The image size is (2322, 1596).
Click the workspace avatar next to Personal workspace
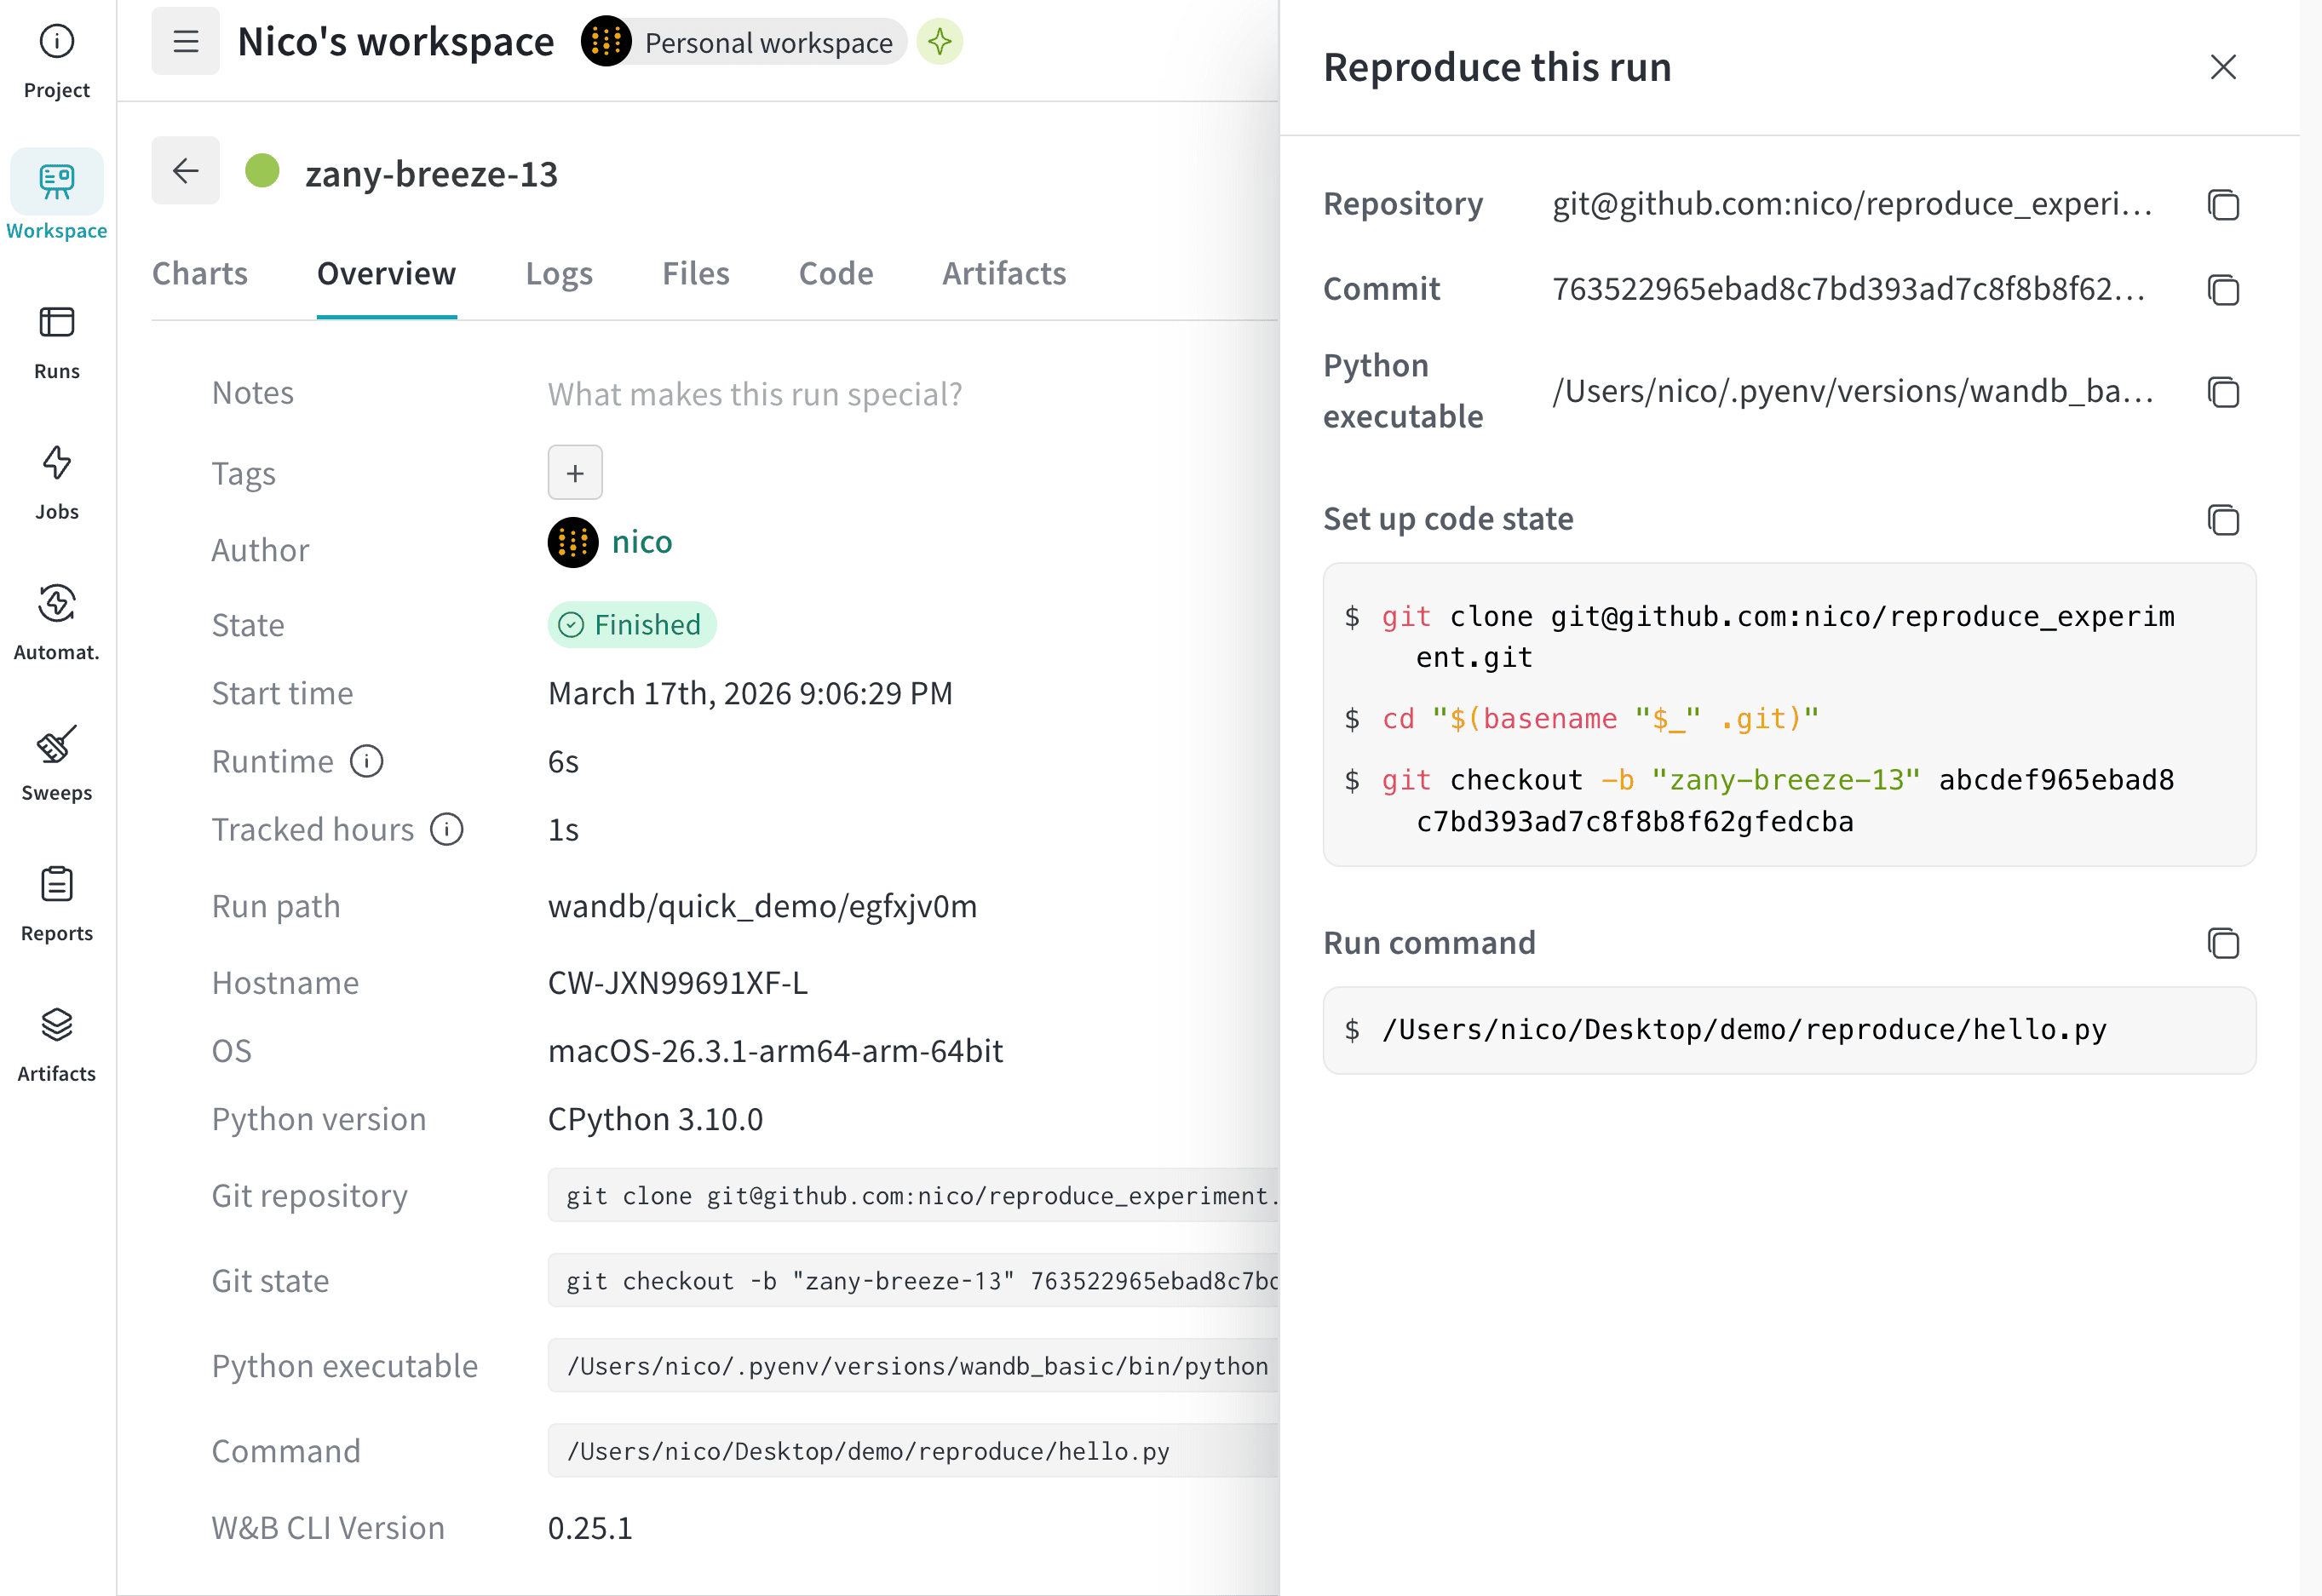[x=606, y=42]
